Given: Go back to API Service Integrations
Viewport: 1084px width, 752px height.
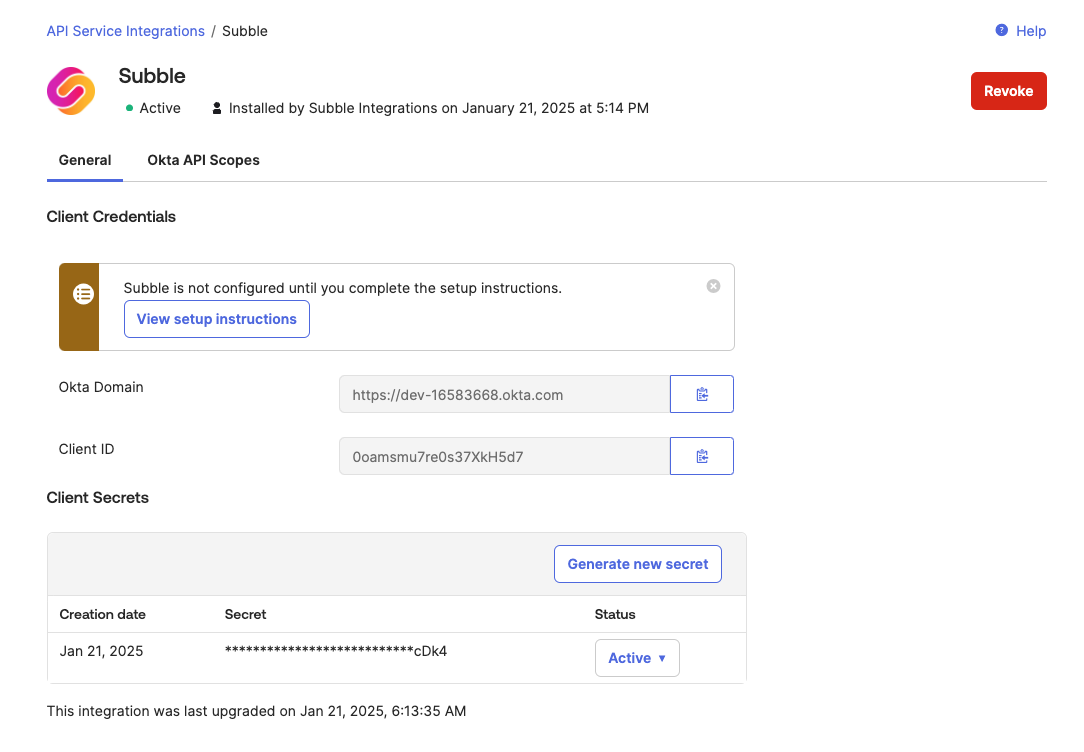Looking at the screenshot, I should coord(126,31).
